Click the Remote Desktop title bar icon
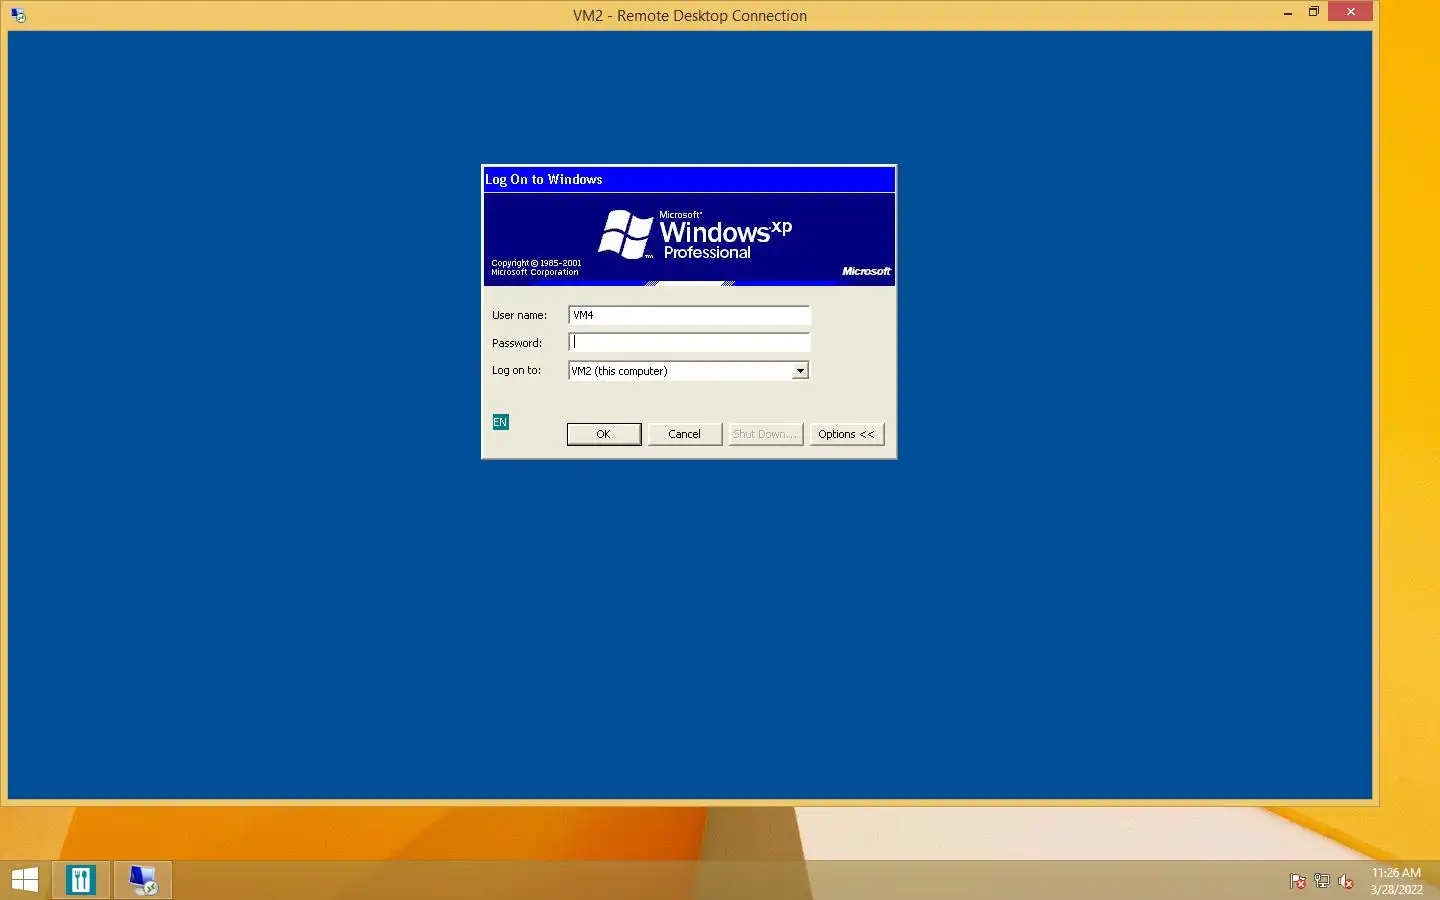Image resolution: width=1440 pixels, height=900 pixels. 18,15
